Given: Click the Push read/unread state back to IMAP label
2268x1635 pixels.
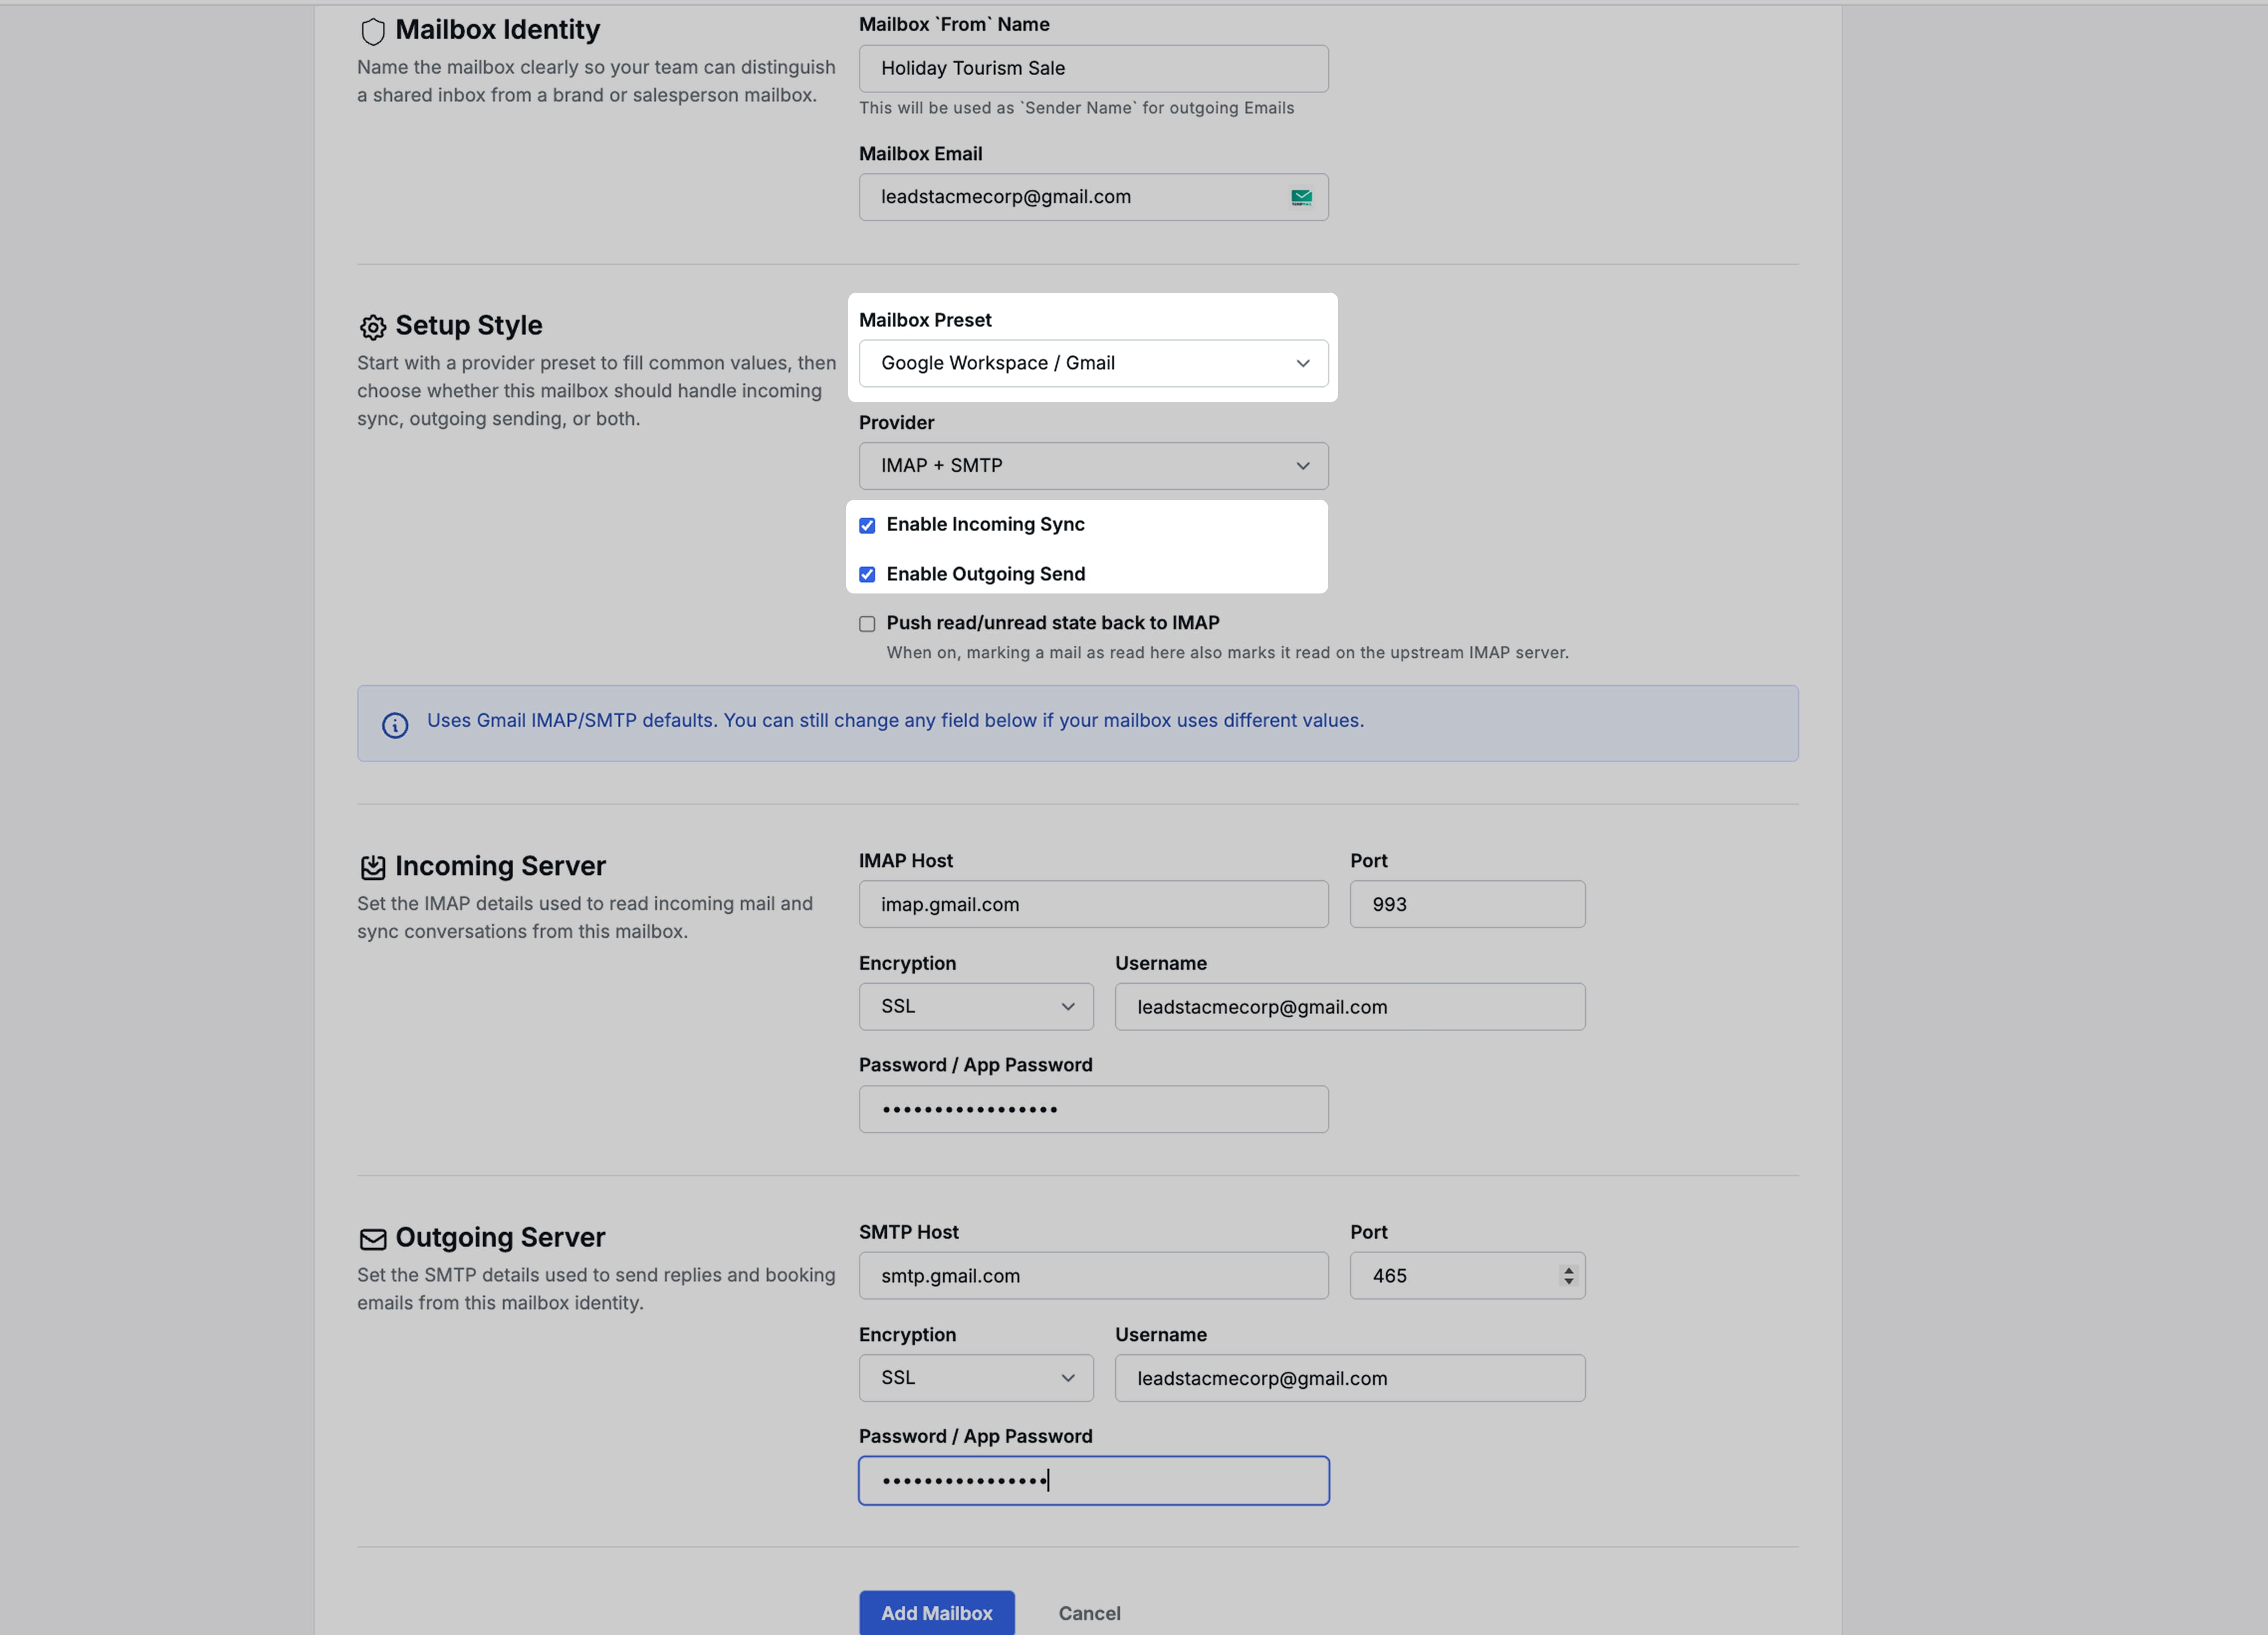Looking at the screenshot, I should [x=1052, y=623].
